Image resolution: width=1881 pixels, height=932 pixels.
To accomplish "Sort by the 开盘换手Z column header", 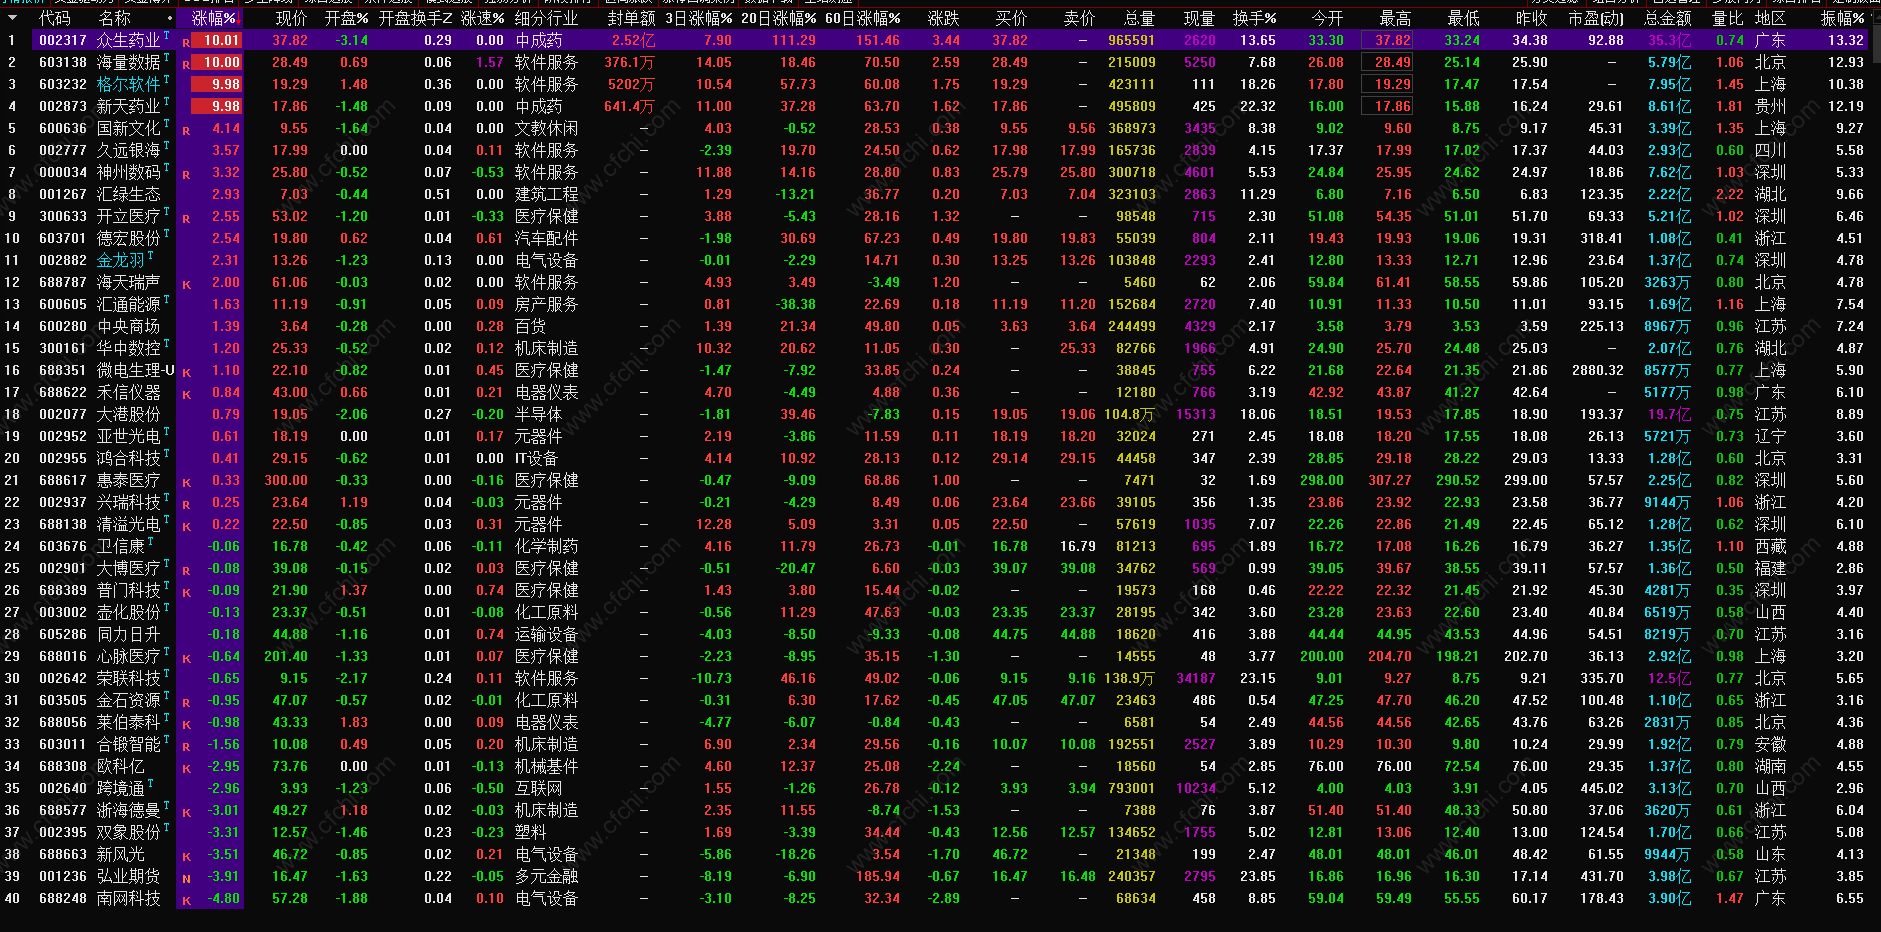I will (x=415, y=18).
